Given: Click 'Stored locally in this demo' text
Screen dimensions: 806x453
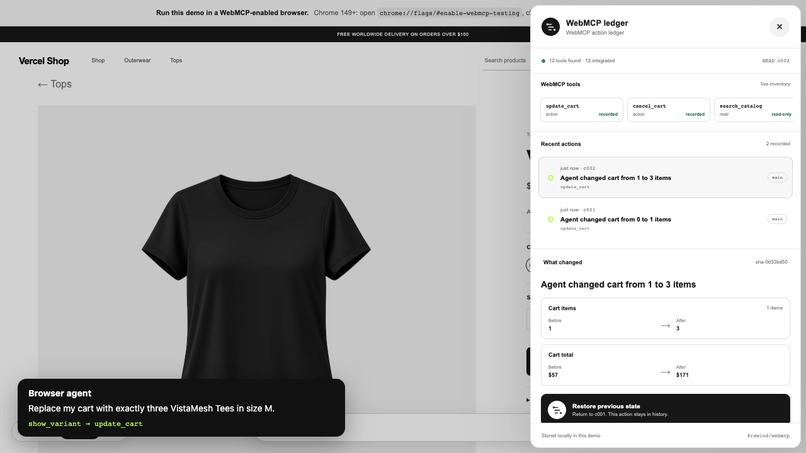Looking at the screenshot, I should tap(571, 436).
